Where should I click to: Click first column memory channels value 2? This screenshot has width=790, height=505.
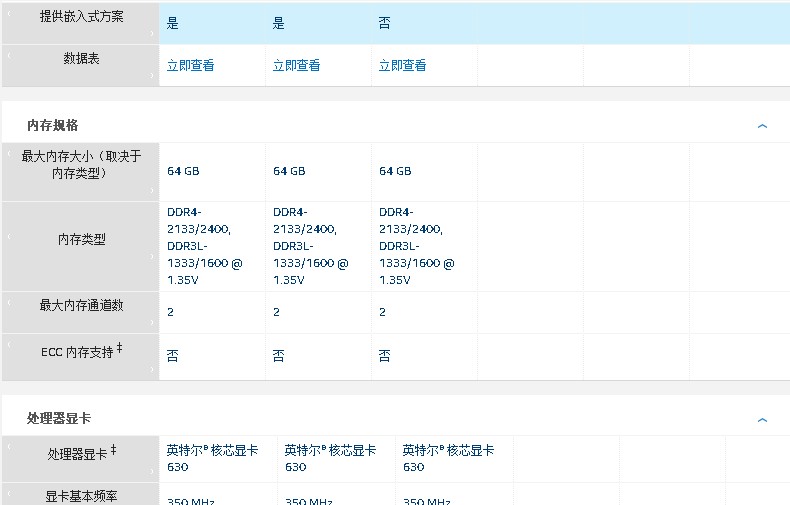170,312
